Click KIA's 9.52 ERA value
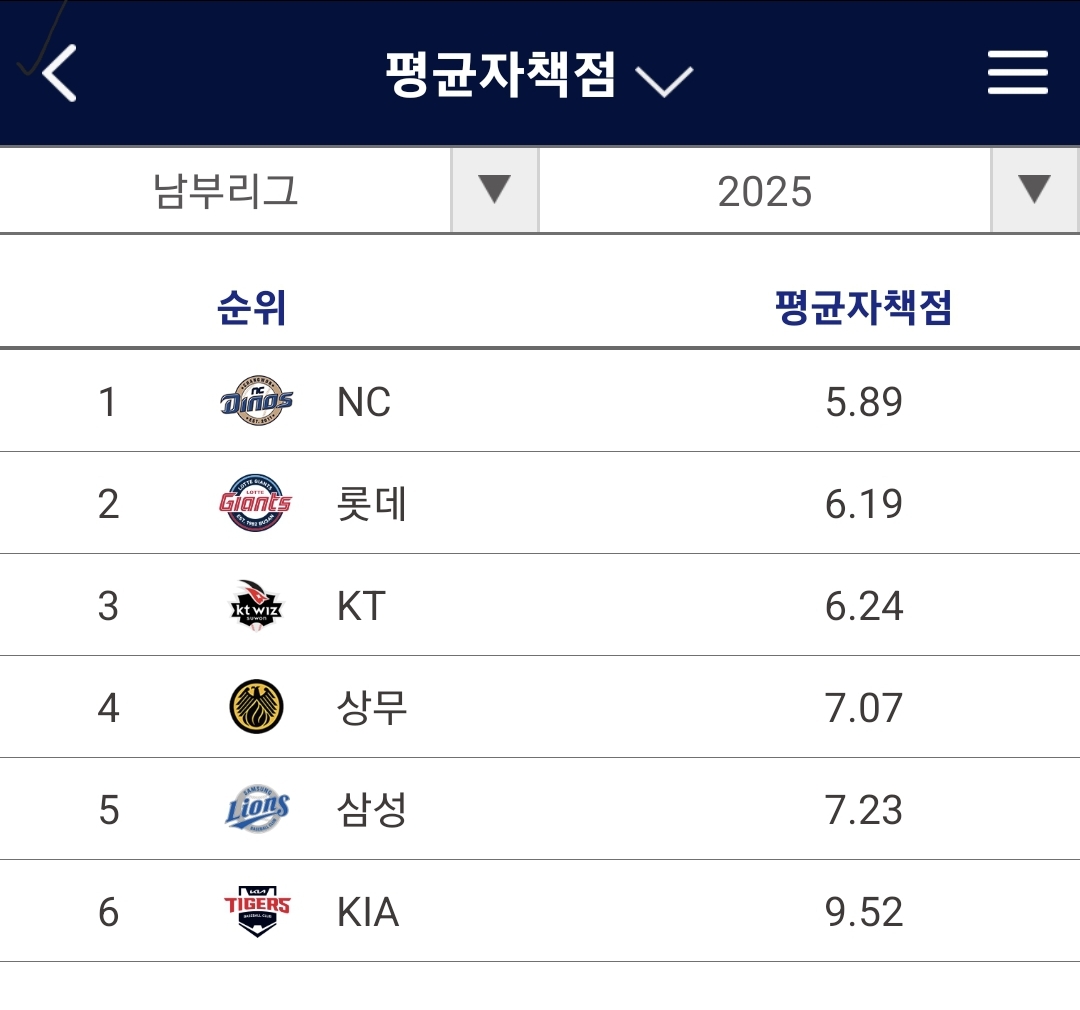1080x1010 pixels. (x=864, y=912)
